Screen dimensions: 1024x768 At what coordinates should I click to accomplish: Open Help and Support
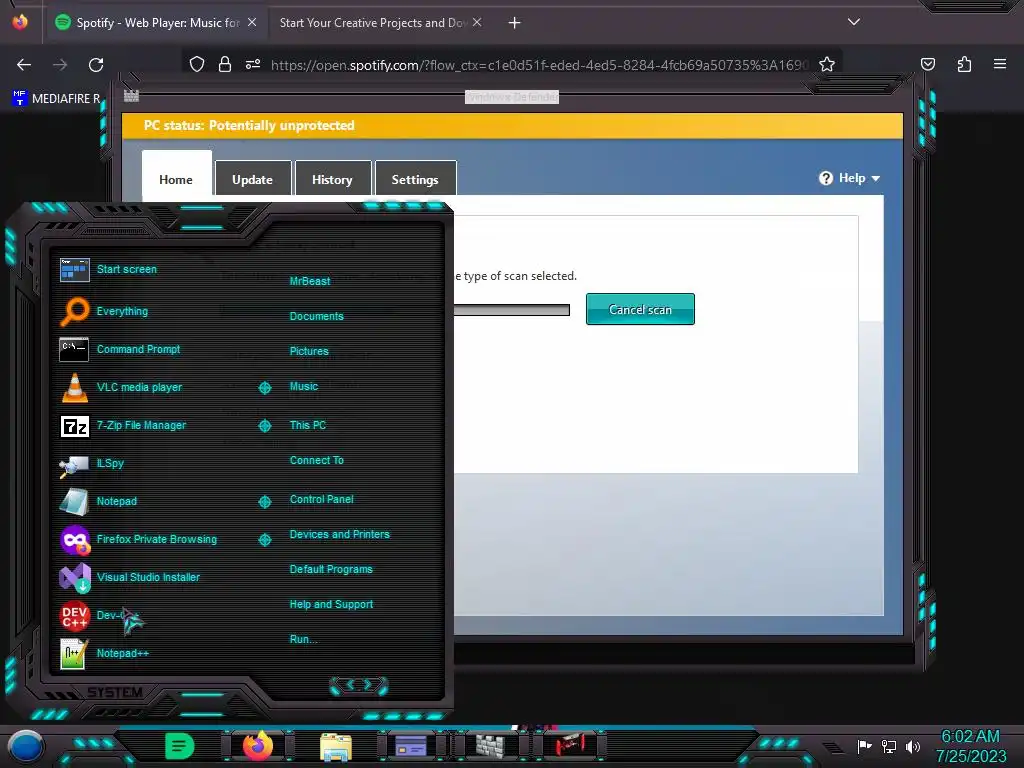(331, 605)
